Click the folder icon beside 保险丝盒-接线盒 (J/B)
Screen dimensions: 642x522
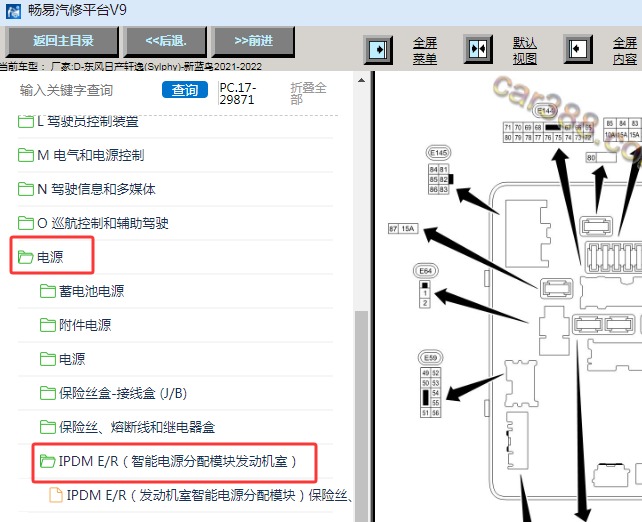47,393
